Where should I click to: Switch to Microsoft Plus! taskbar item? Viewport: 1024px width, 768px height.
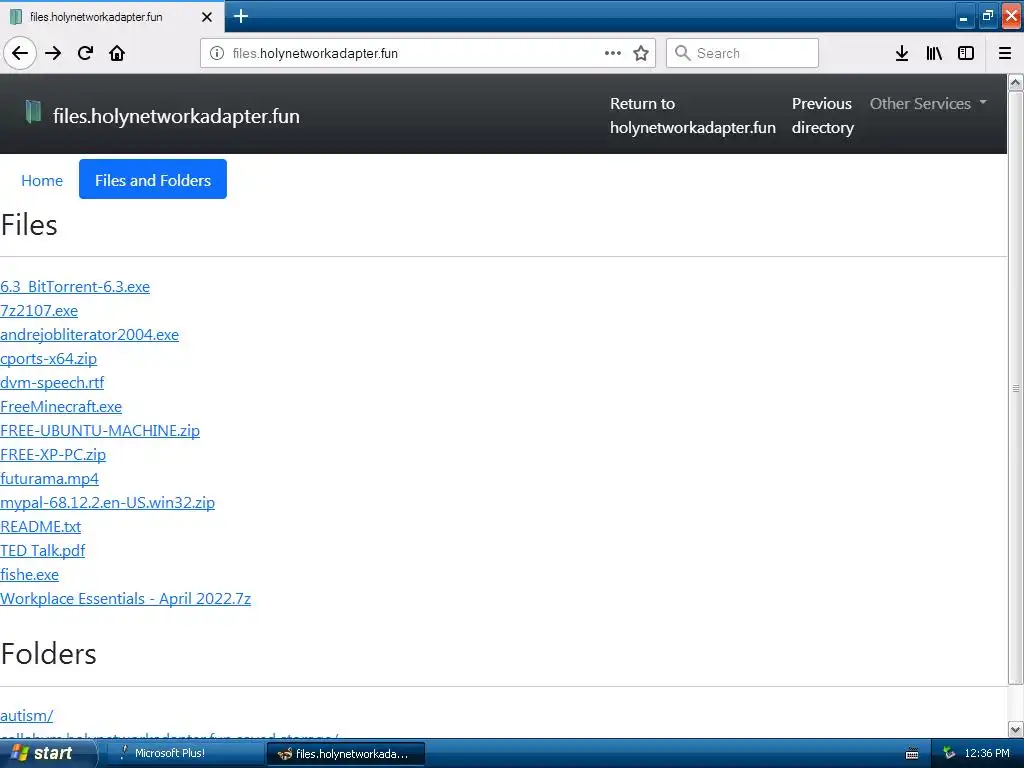tap(183, 753)
